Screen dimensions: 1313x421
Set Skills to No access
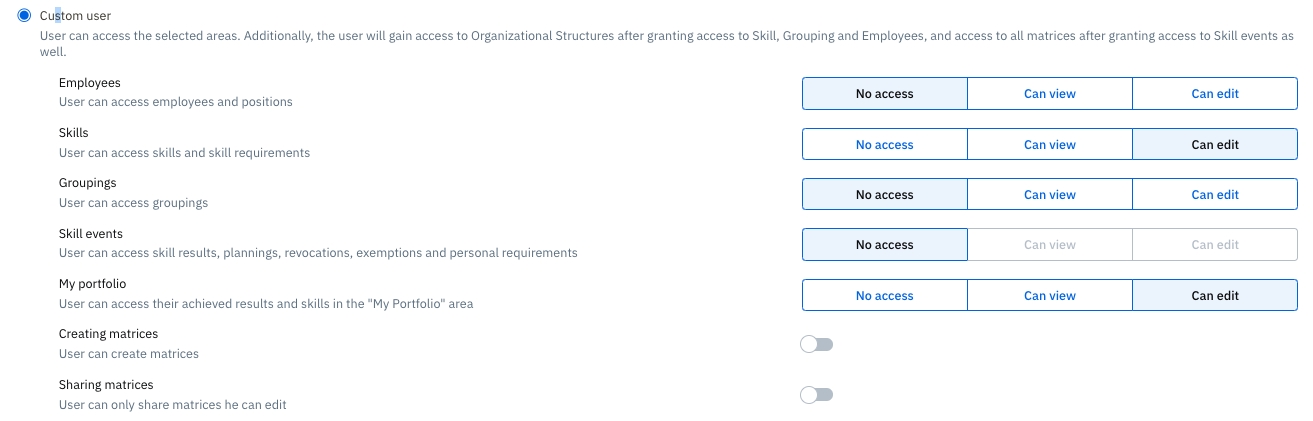(x=884, y=144)
